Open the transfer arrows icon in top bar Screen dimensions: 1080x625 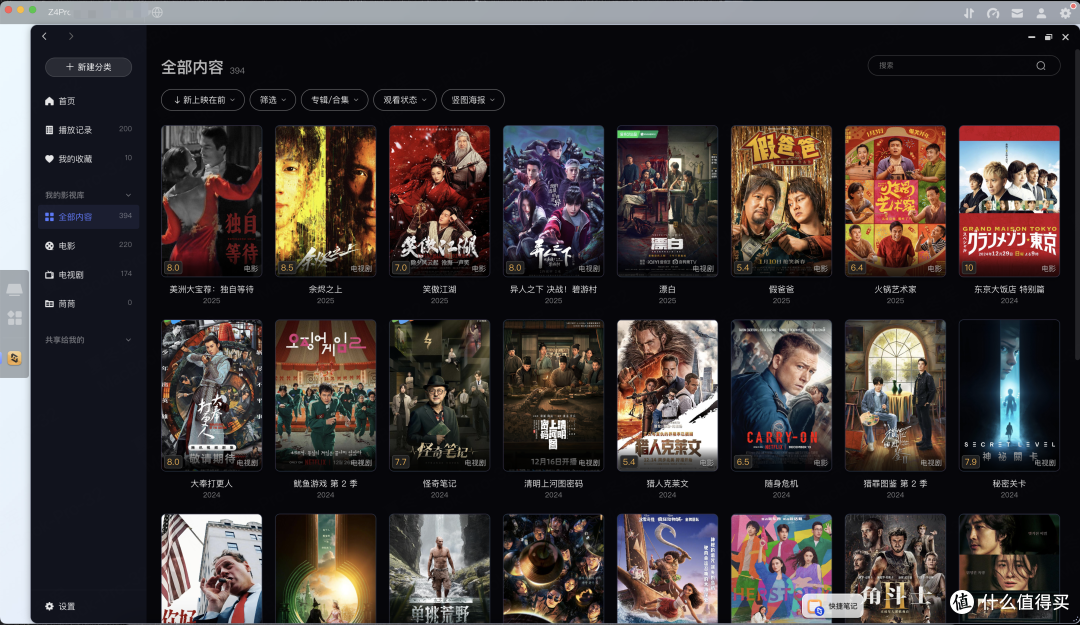[x=968, y=13]
